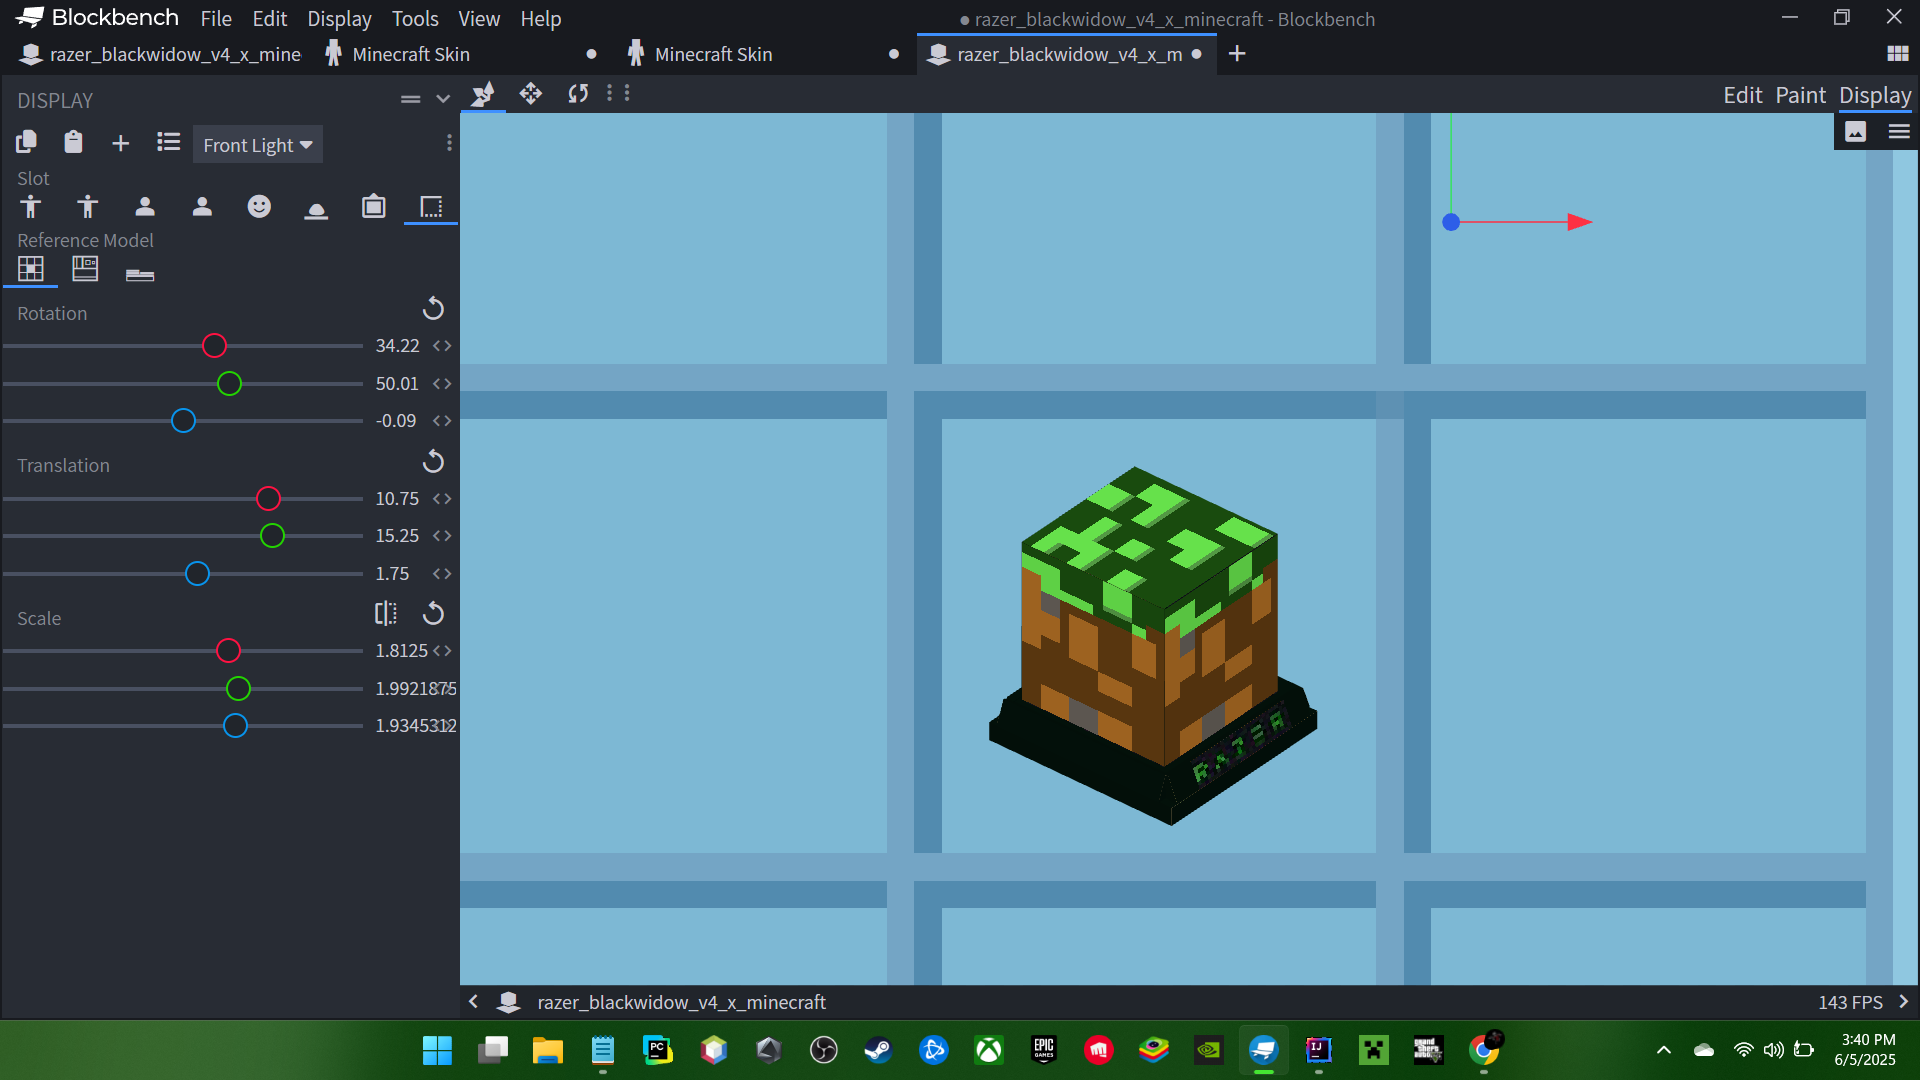
Task: Open the viewport screenshot image button
Action: (1856, 132)
